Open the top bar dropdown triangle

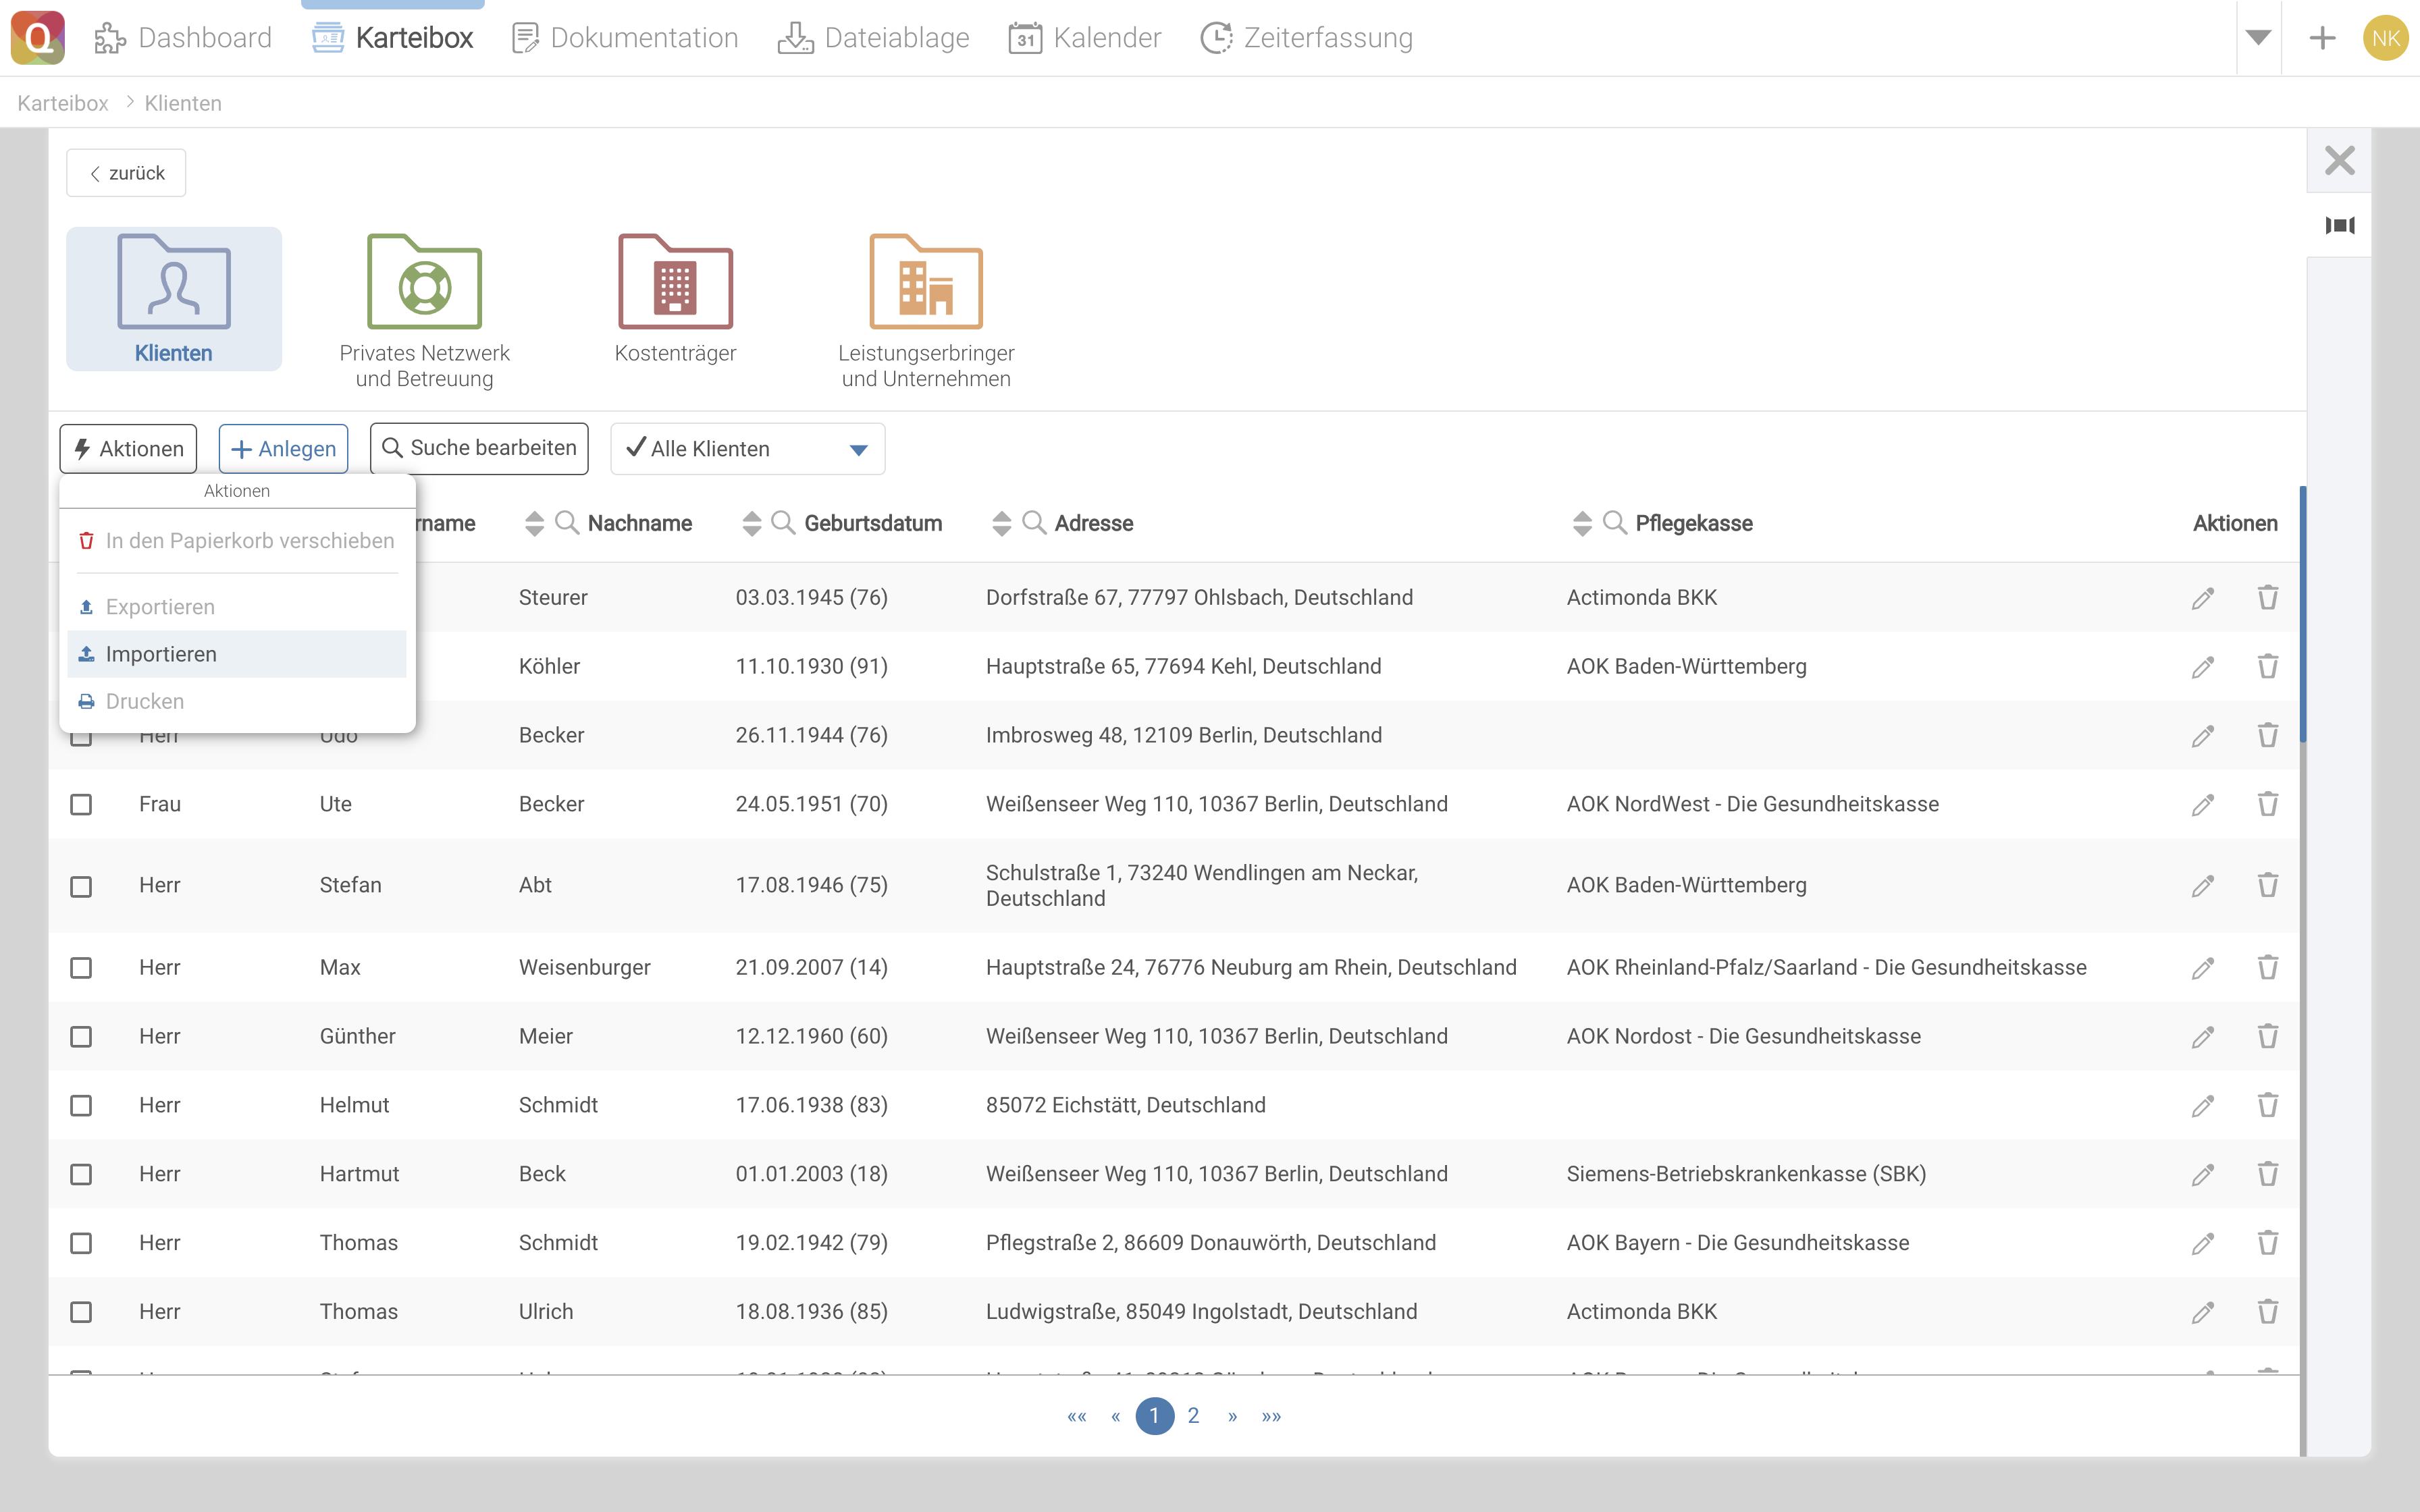coord(2258,38)
